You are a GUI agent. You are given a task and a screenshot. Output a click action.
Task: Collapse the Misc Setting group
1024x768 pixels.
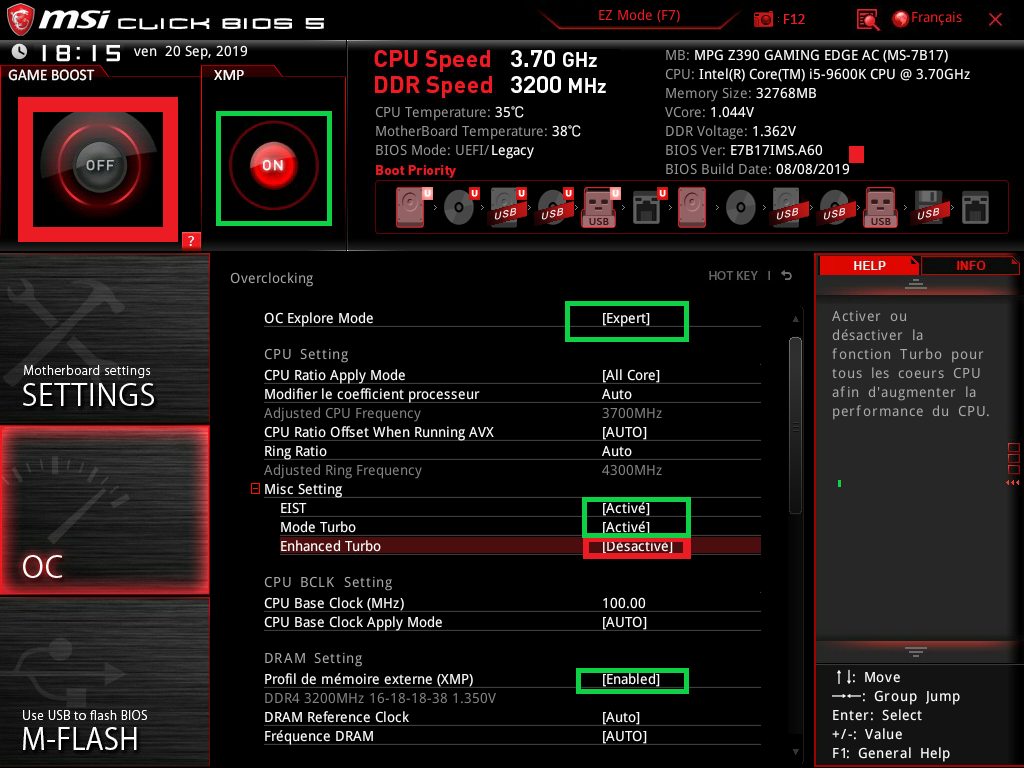coord(255,488)
